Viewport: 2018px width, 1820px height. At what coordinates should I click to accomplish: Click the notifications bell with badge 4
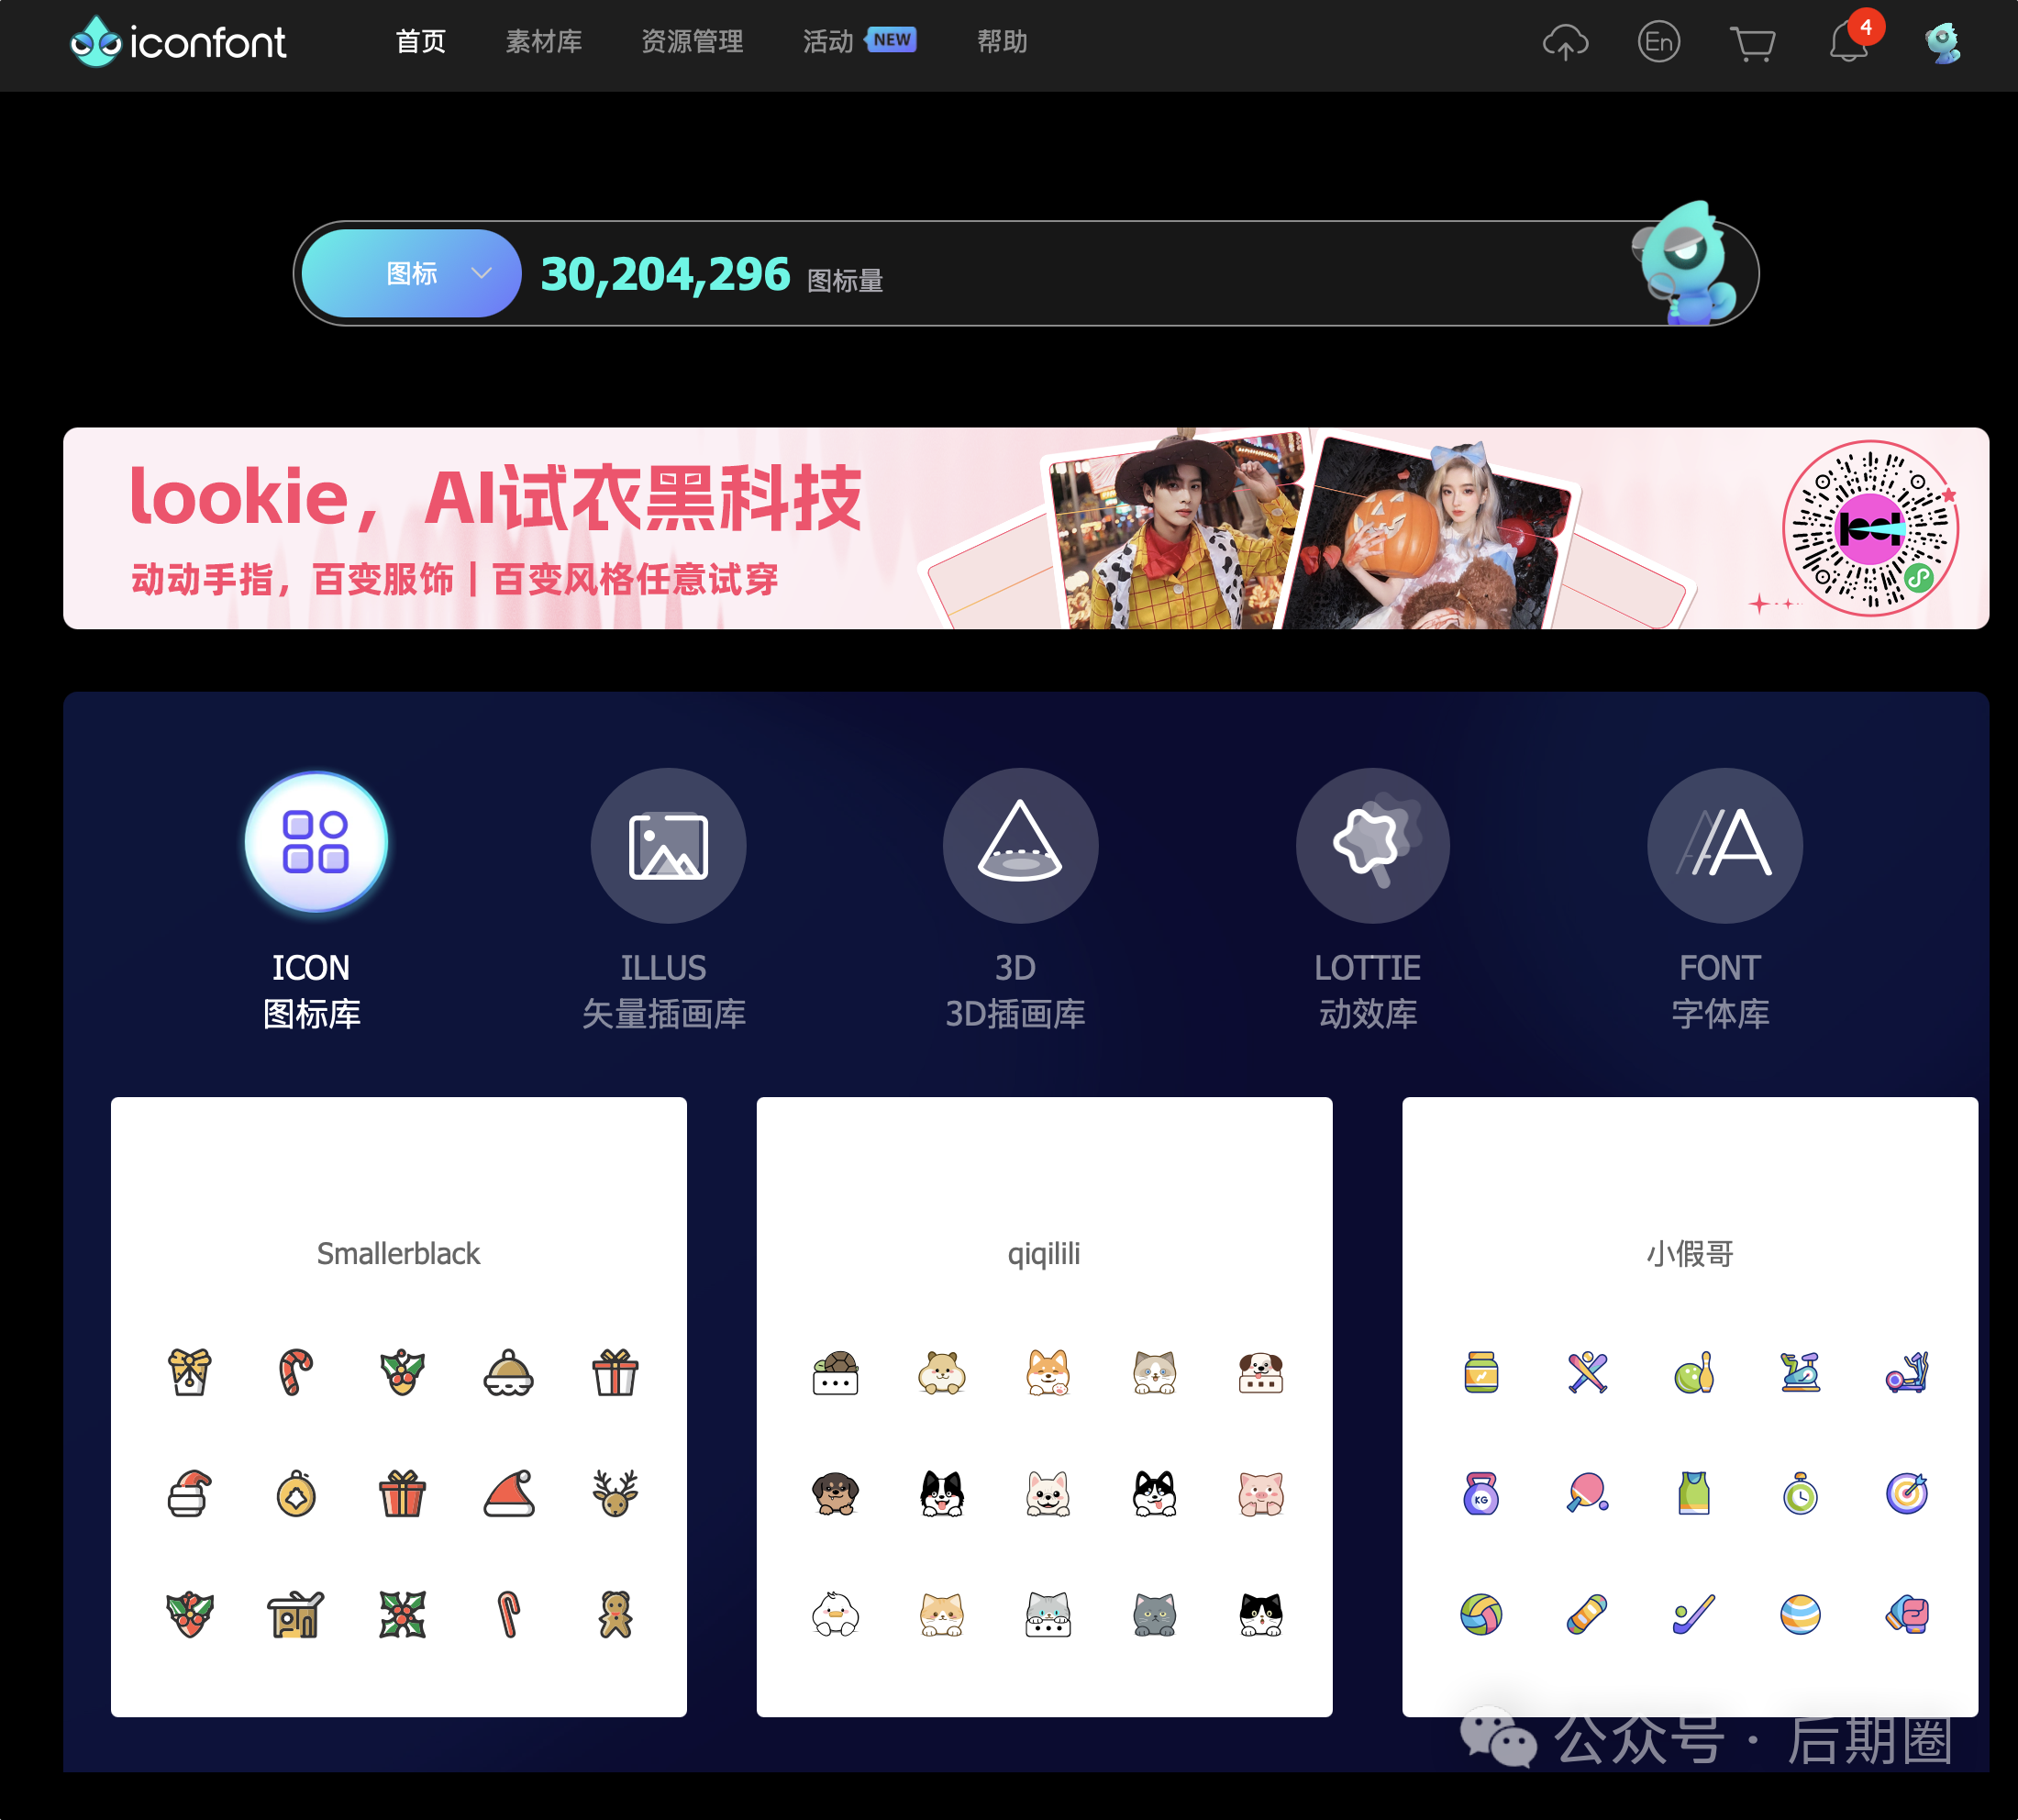click(1848, 42)
